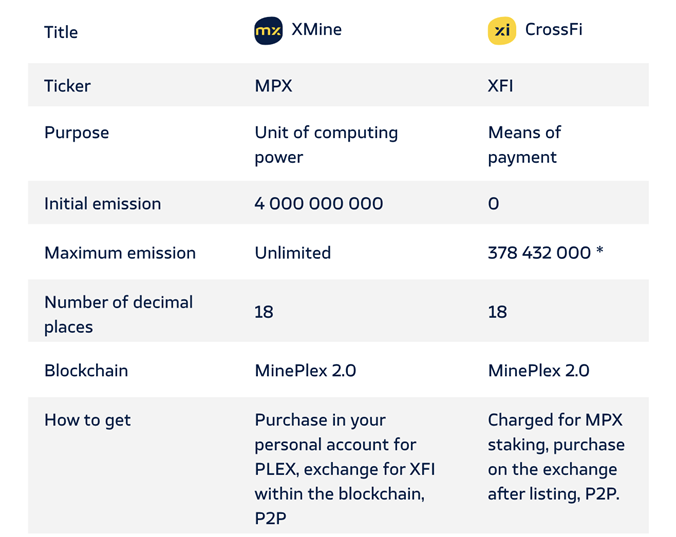Click 'Unit of computing power' text
Viewport: 676px width, 537px height.
point(326,145)
